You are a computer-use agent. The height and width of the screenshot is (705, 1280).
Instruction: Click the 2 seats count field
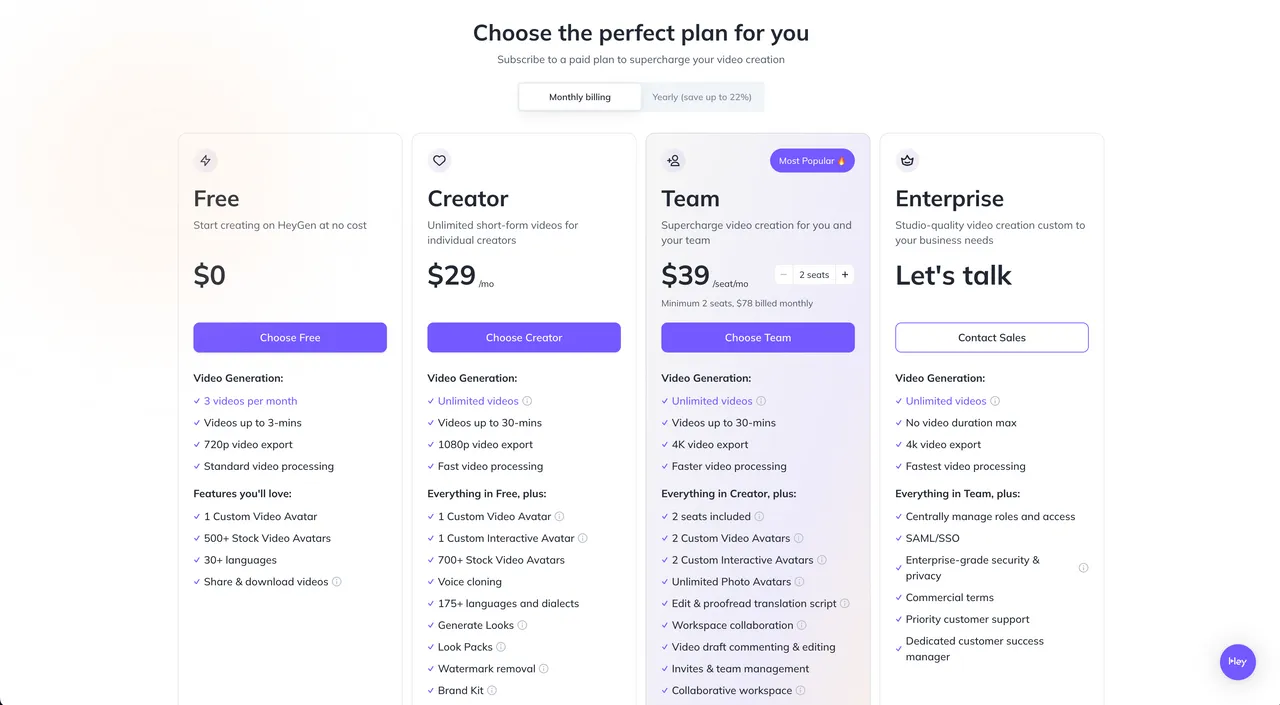tap(814, 275)
